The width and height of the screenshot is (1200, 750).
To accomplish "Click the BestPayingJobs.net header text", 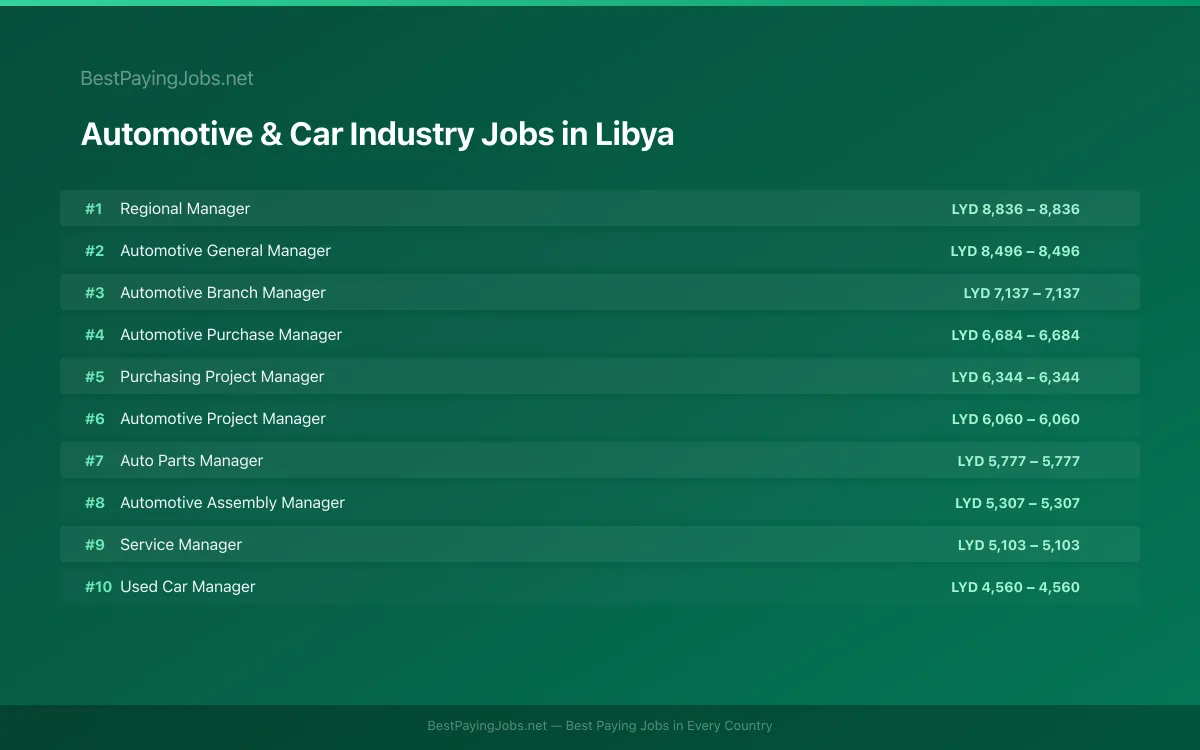I will [x=167, y=78].
